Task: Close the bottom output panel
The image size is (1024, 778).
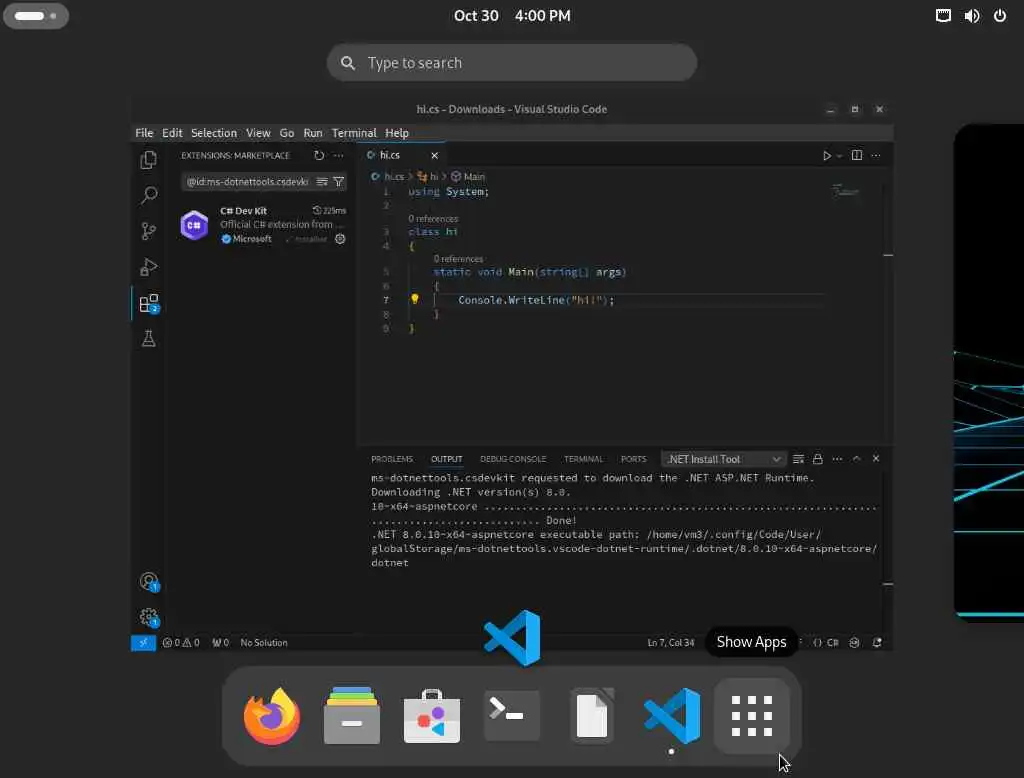Action: 876,459
